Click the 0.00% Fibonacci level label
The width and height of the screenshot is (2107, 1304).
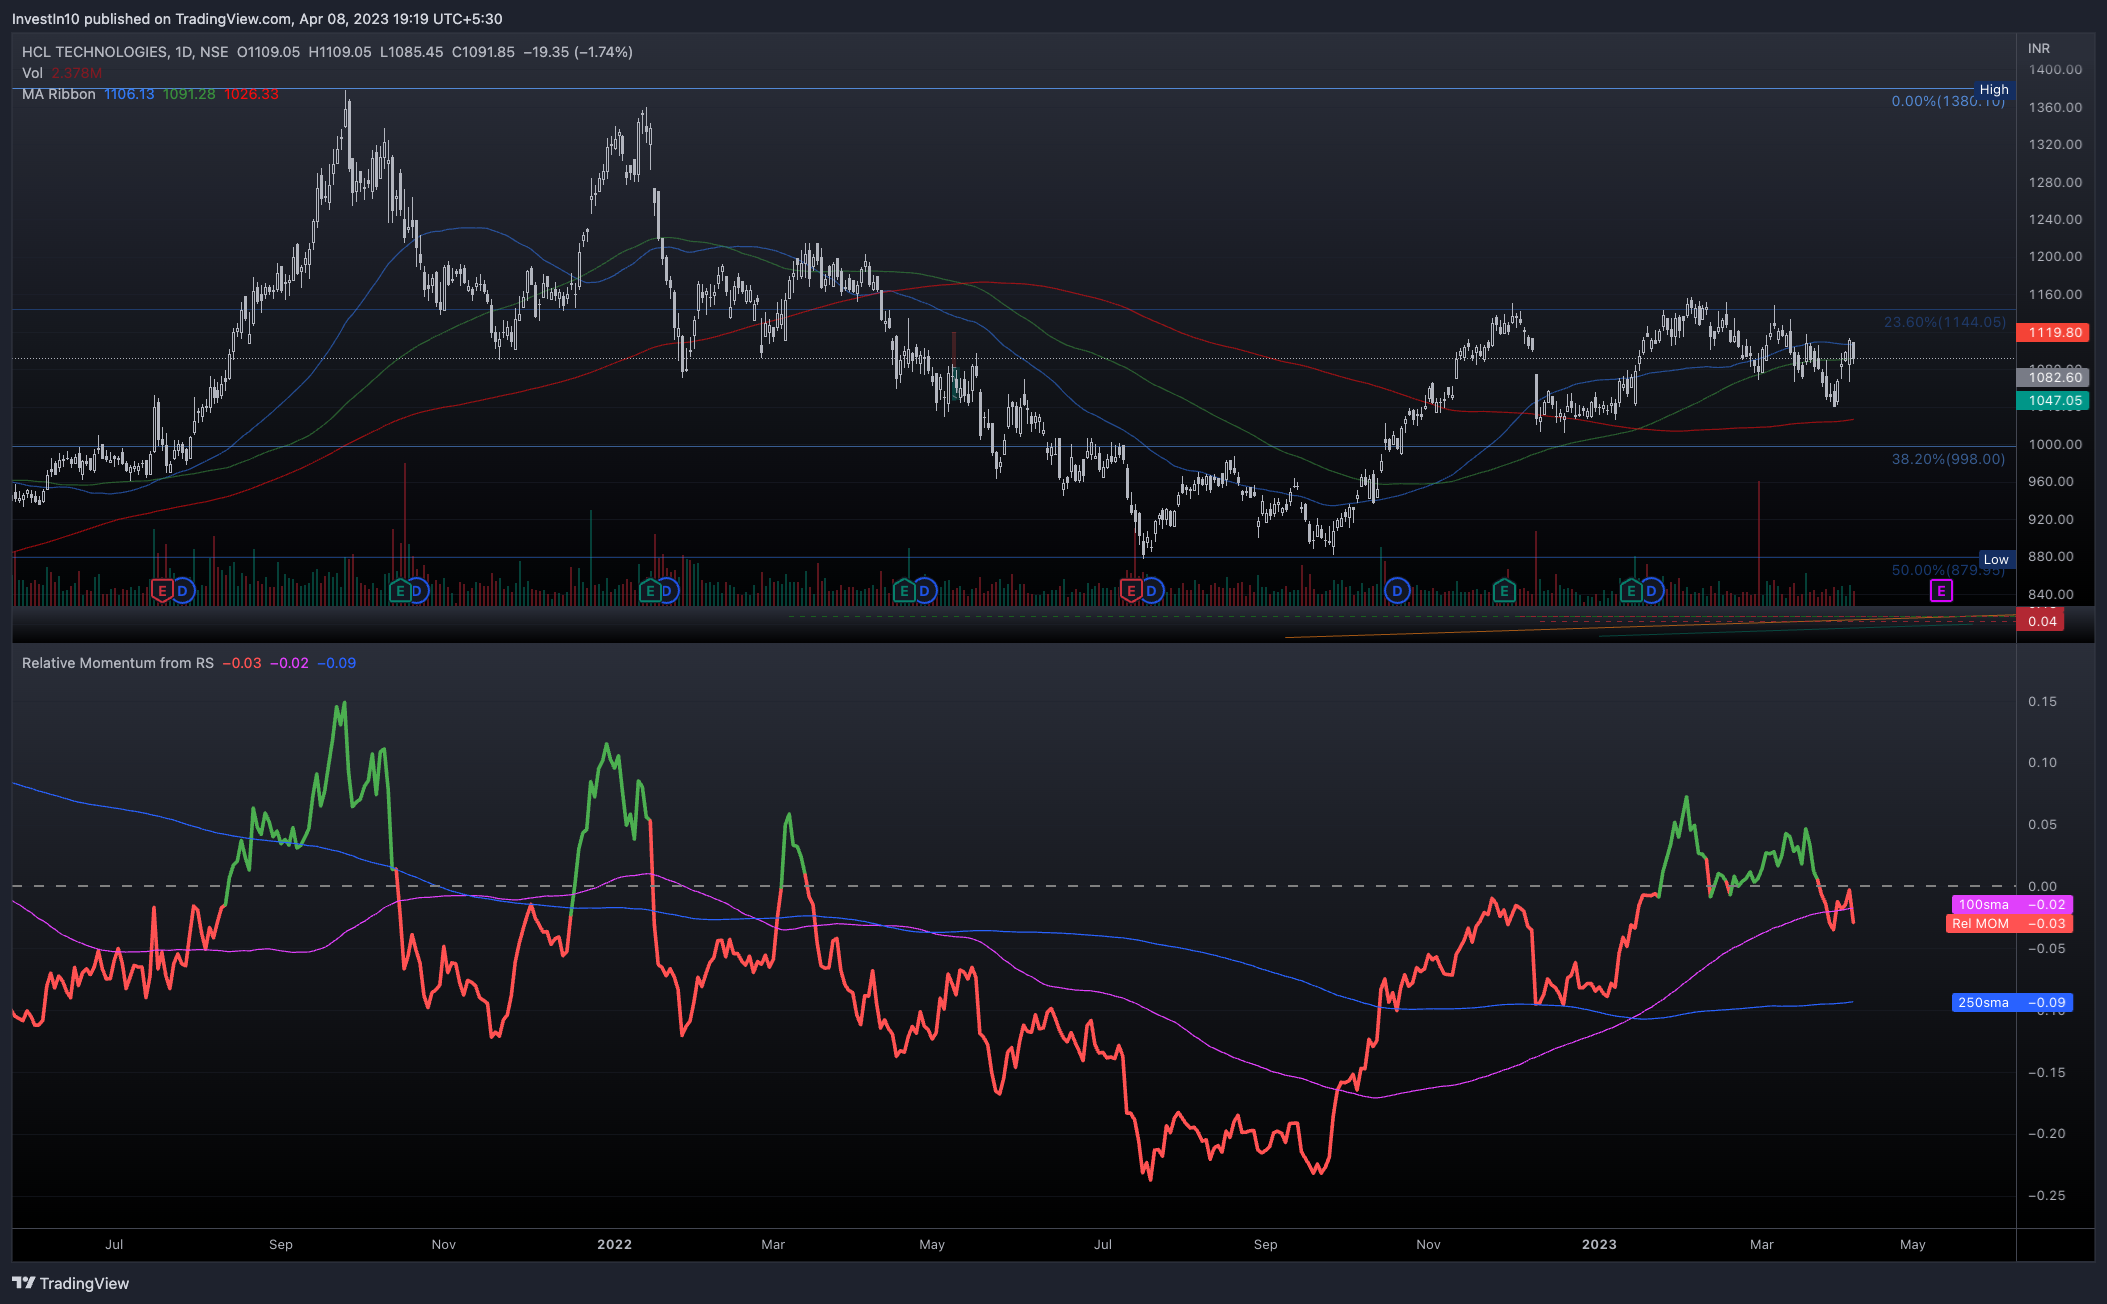pos(1948,101)
